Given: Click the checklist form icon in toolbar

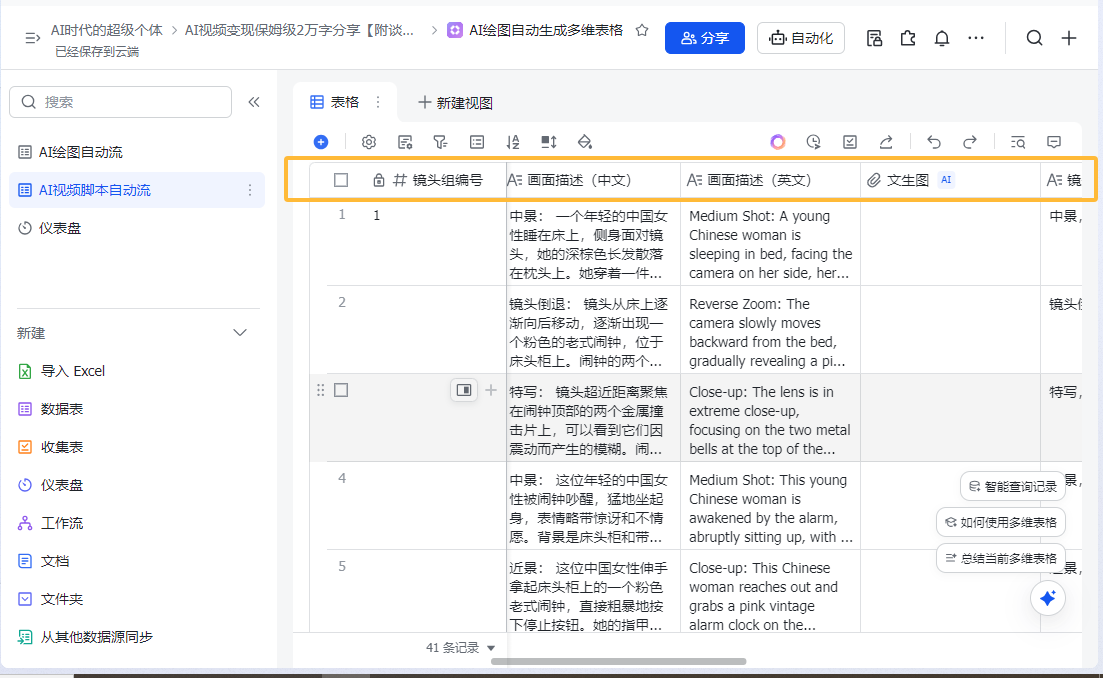Looking at the screenshot, I should coord(850,142).
